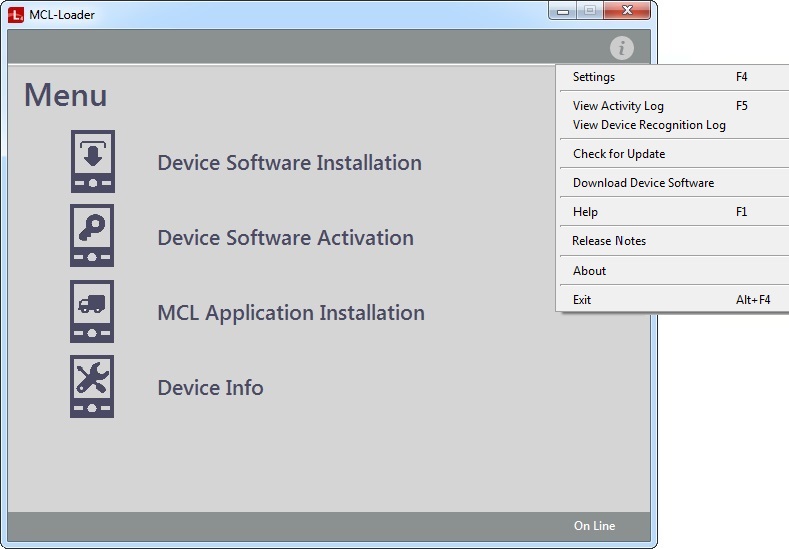This screenshot has height=549, width=789.
Task: Select Download Device Software menu item
Action: pos(674,183)
